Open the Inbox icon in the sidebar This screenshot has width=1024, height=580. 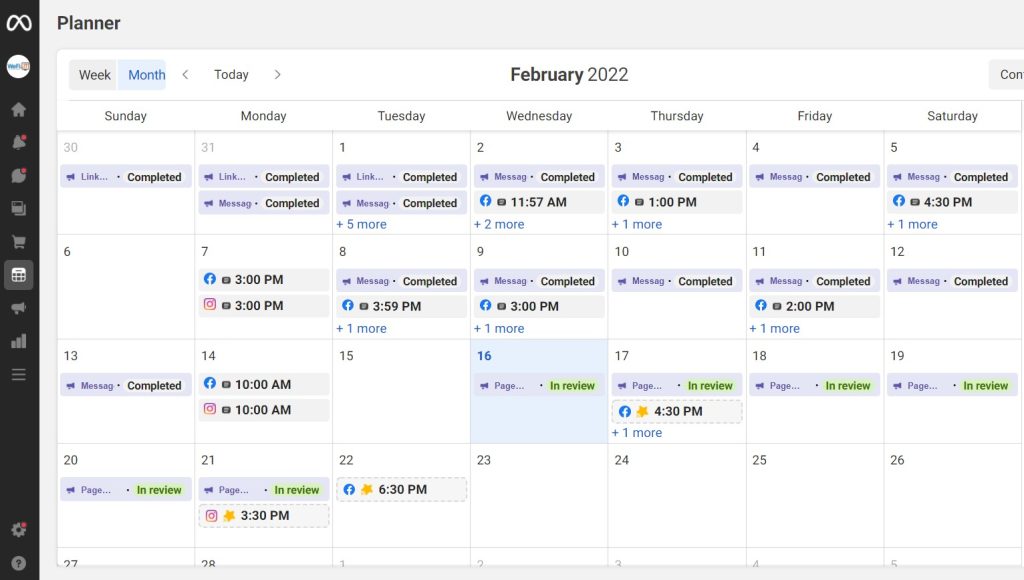(x=18, y=175)
